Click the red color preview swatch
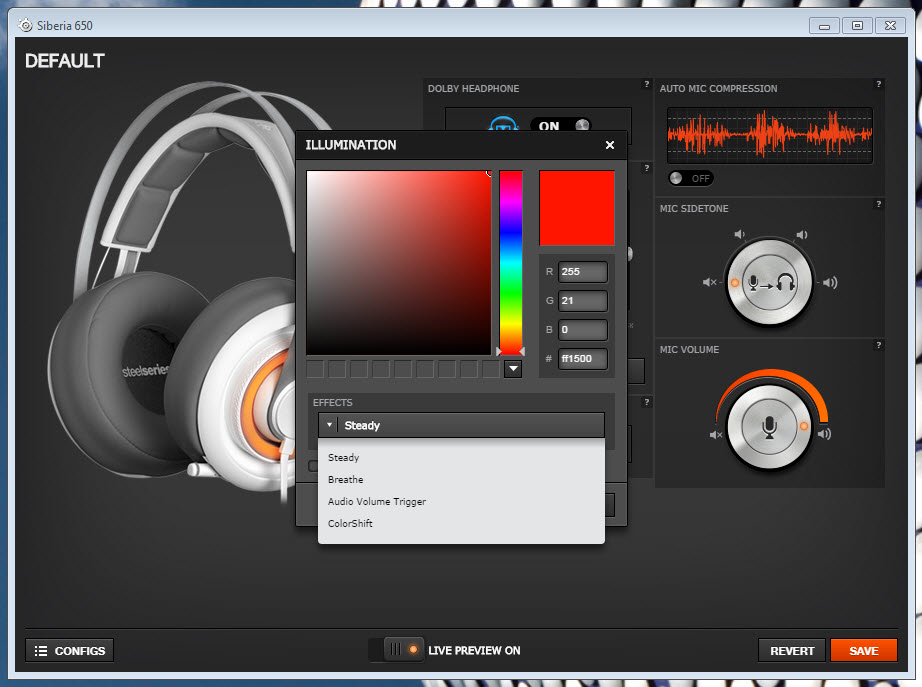This screenshot has height=687, width=922. [x=576, y=208]
